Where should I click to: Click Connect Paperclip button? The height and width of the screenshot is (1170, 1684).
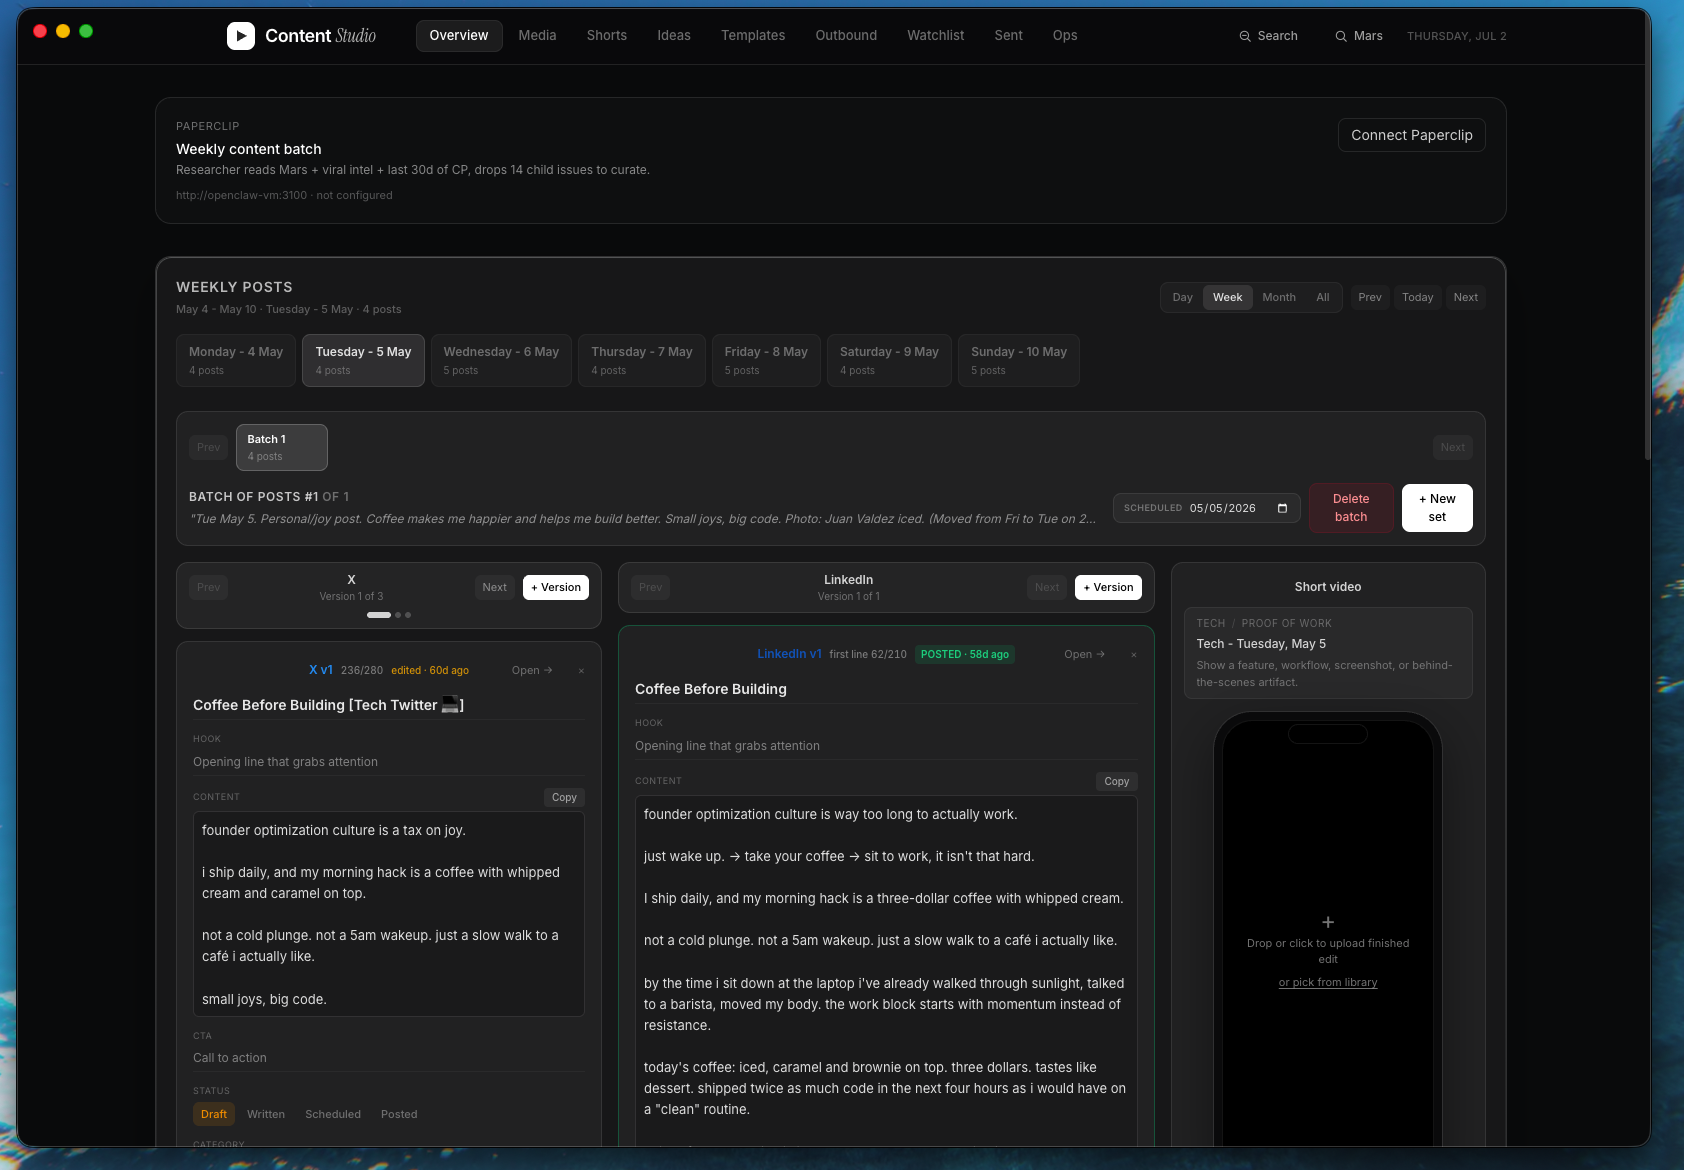[1412, 135]
